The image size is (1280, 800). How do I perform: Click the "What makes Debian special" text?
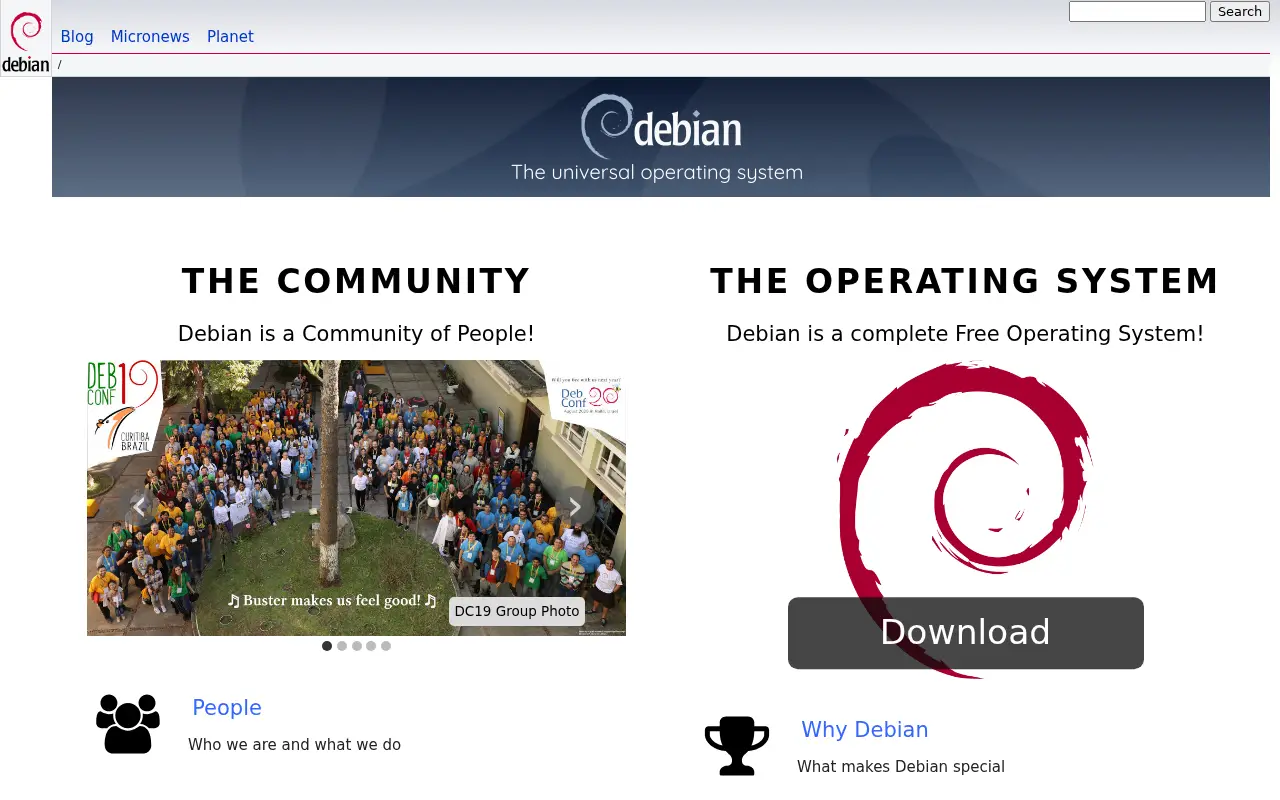click(901, 767)
